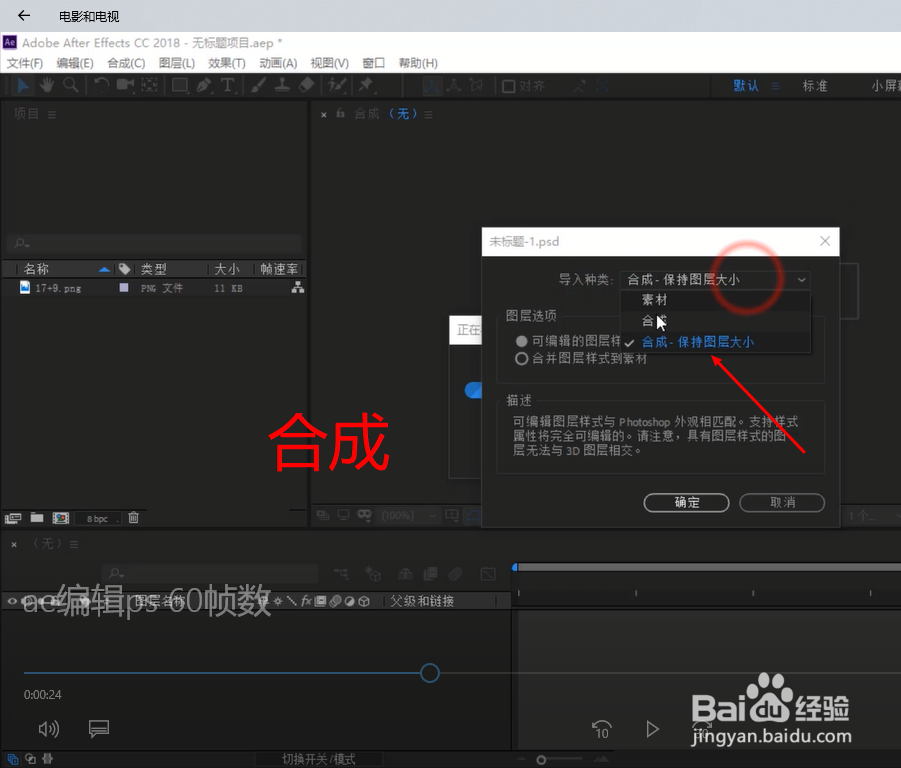Screen dimensions: 901x768
Task: Select merge layer styles into footage option
Action: pos(522,359)
